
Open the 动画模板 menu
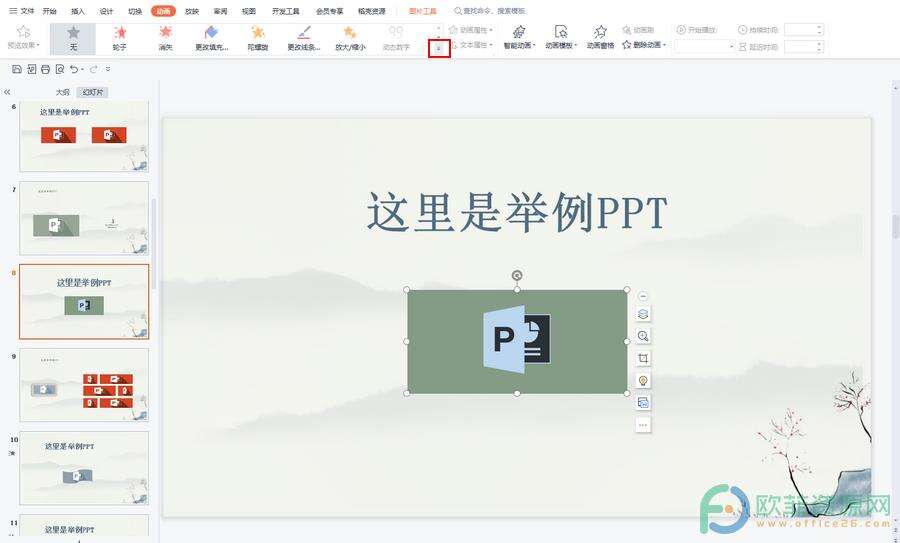coord(561,37)
